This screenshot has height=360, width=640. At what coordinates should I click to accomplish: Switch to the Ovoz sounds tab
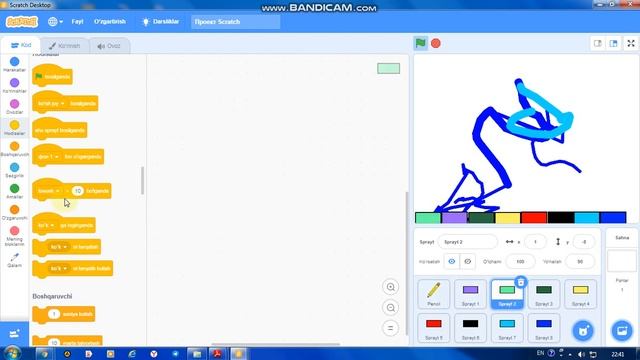(109, 46)
